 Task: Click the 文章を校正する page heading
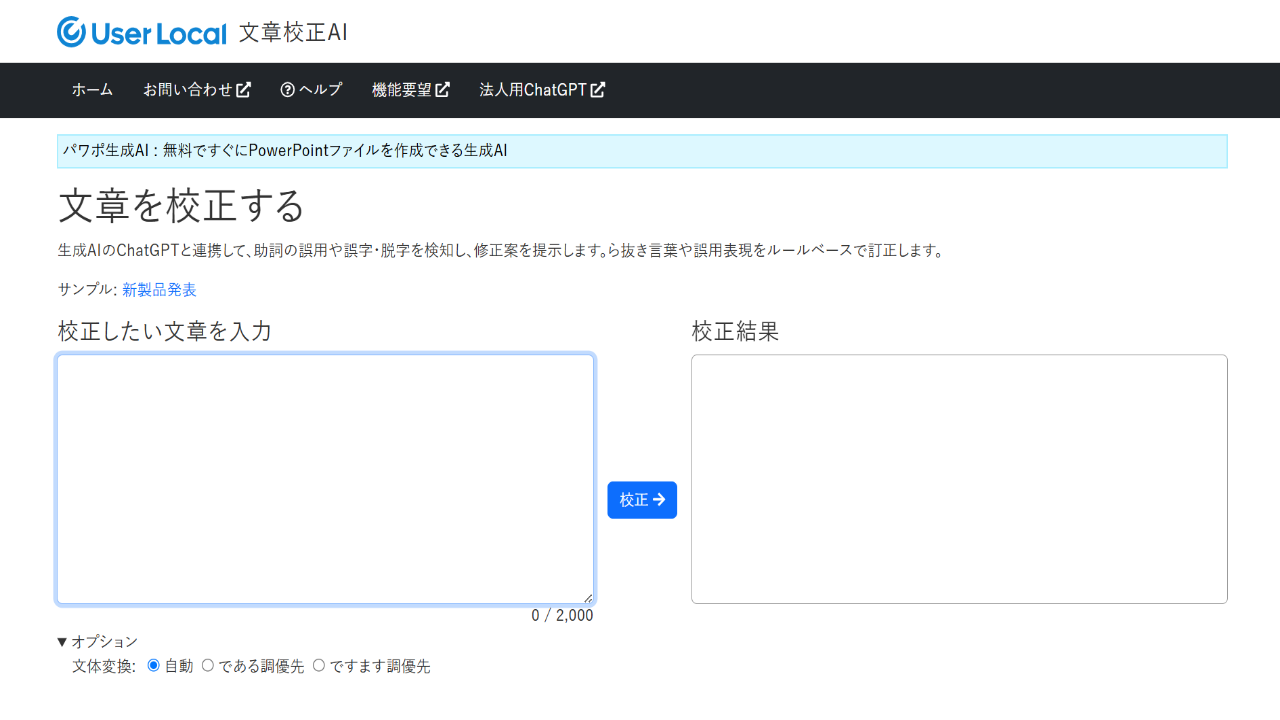(181, 206)
